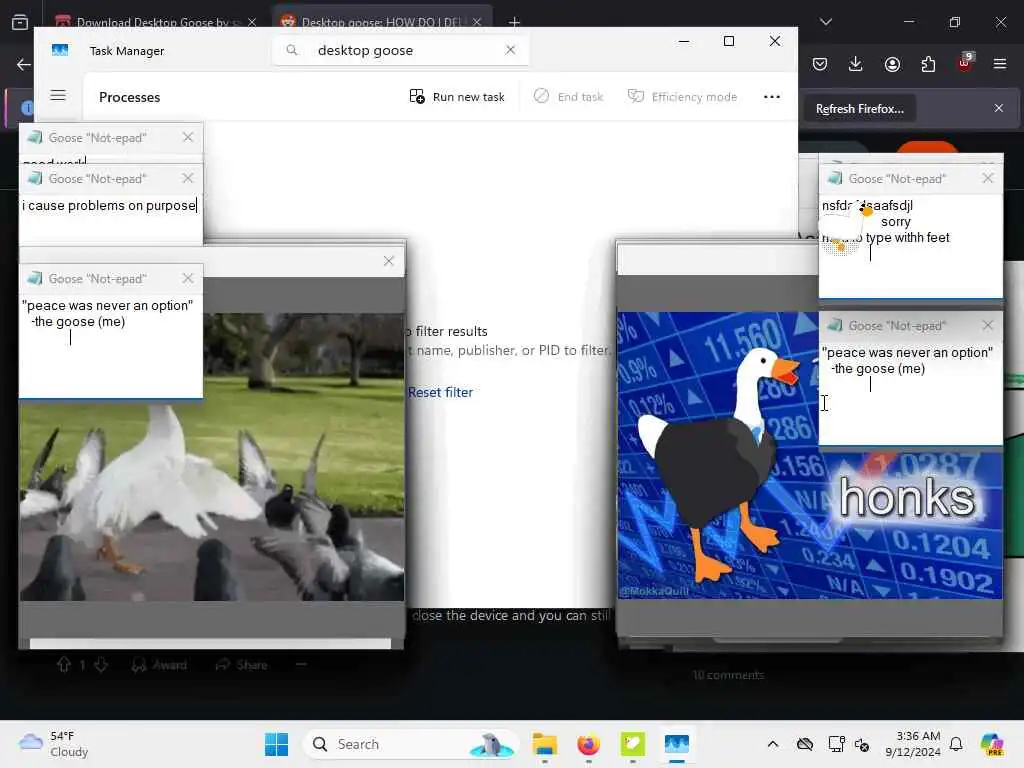
Task: Close the 'type withh feet' Not-epad window
Action: pyautogui.click(x=987, y=178)
